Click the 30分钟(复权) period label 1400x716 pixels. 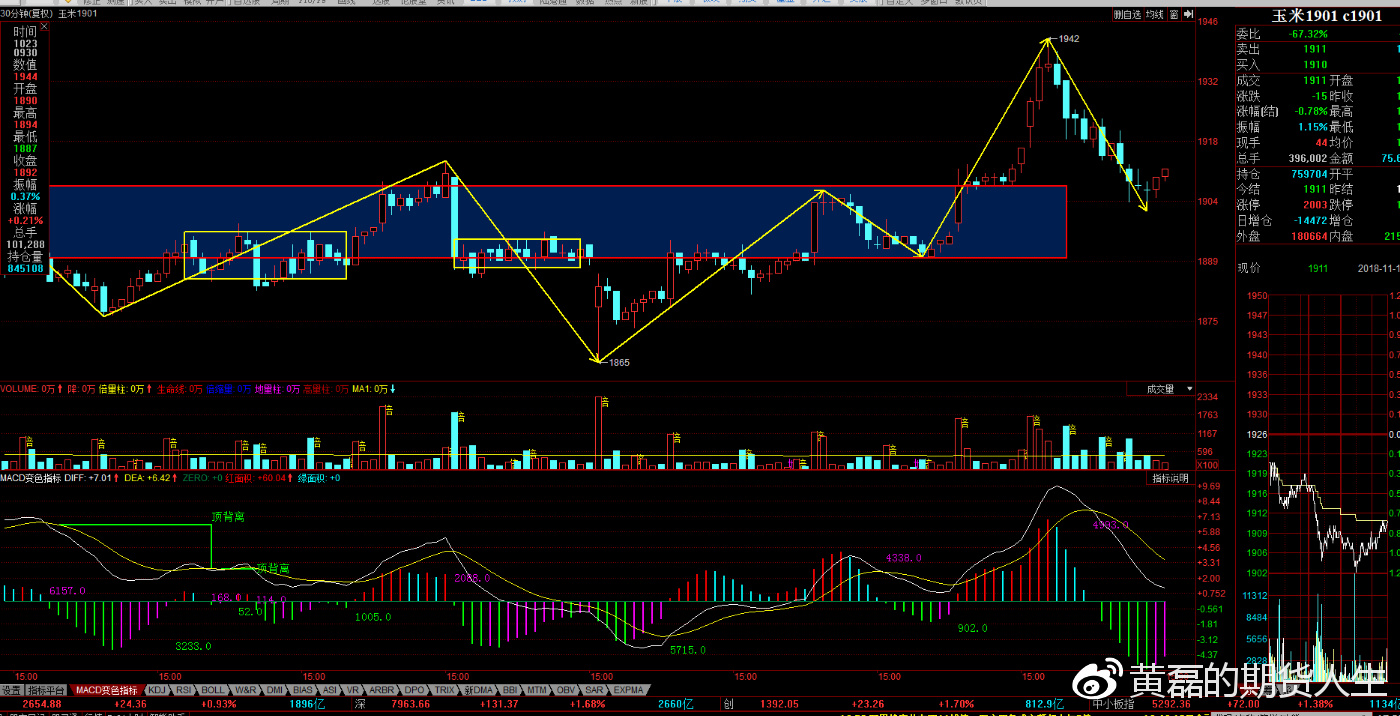coord(27,15)
